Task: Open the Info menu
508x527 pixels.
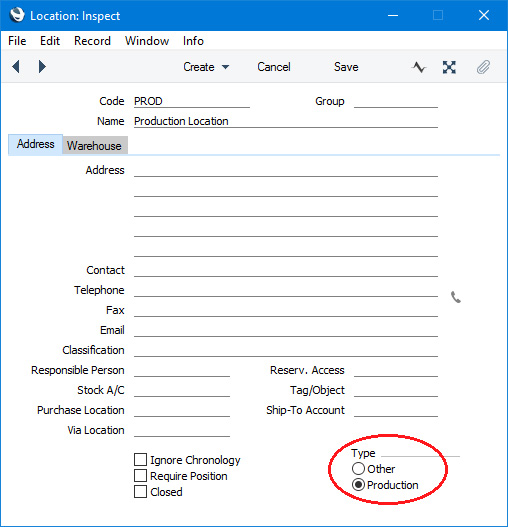Action: [193, 41]
